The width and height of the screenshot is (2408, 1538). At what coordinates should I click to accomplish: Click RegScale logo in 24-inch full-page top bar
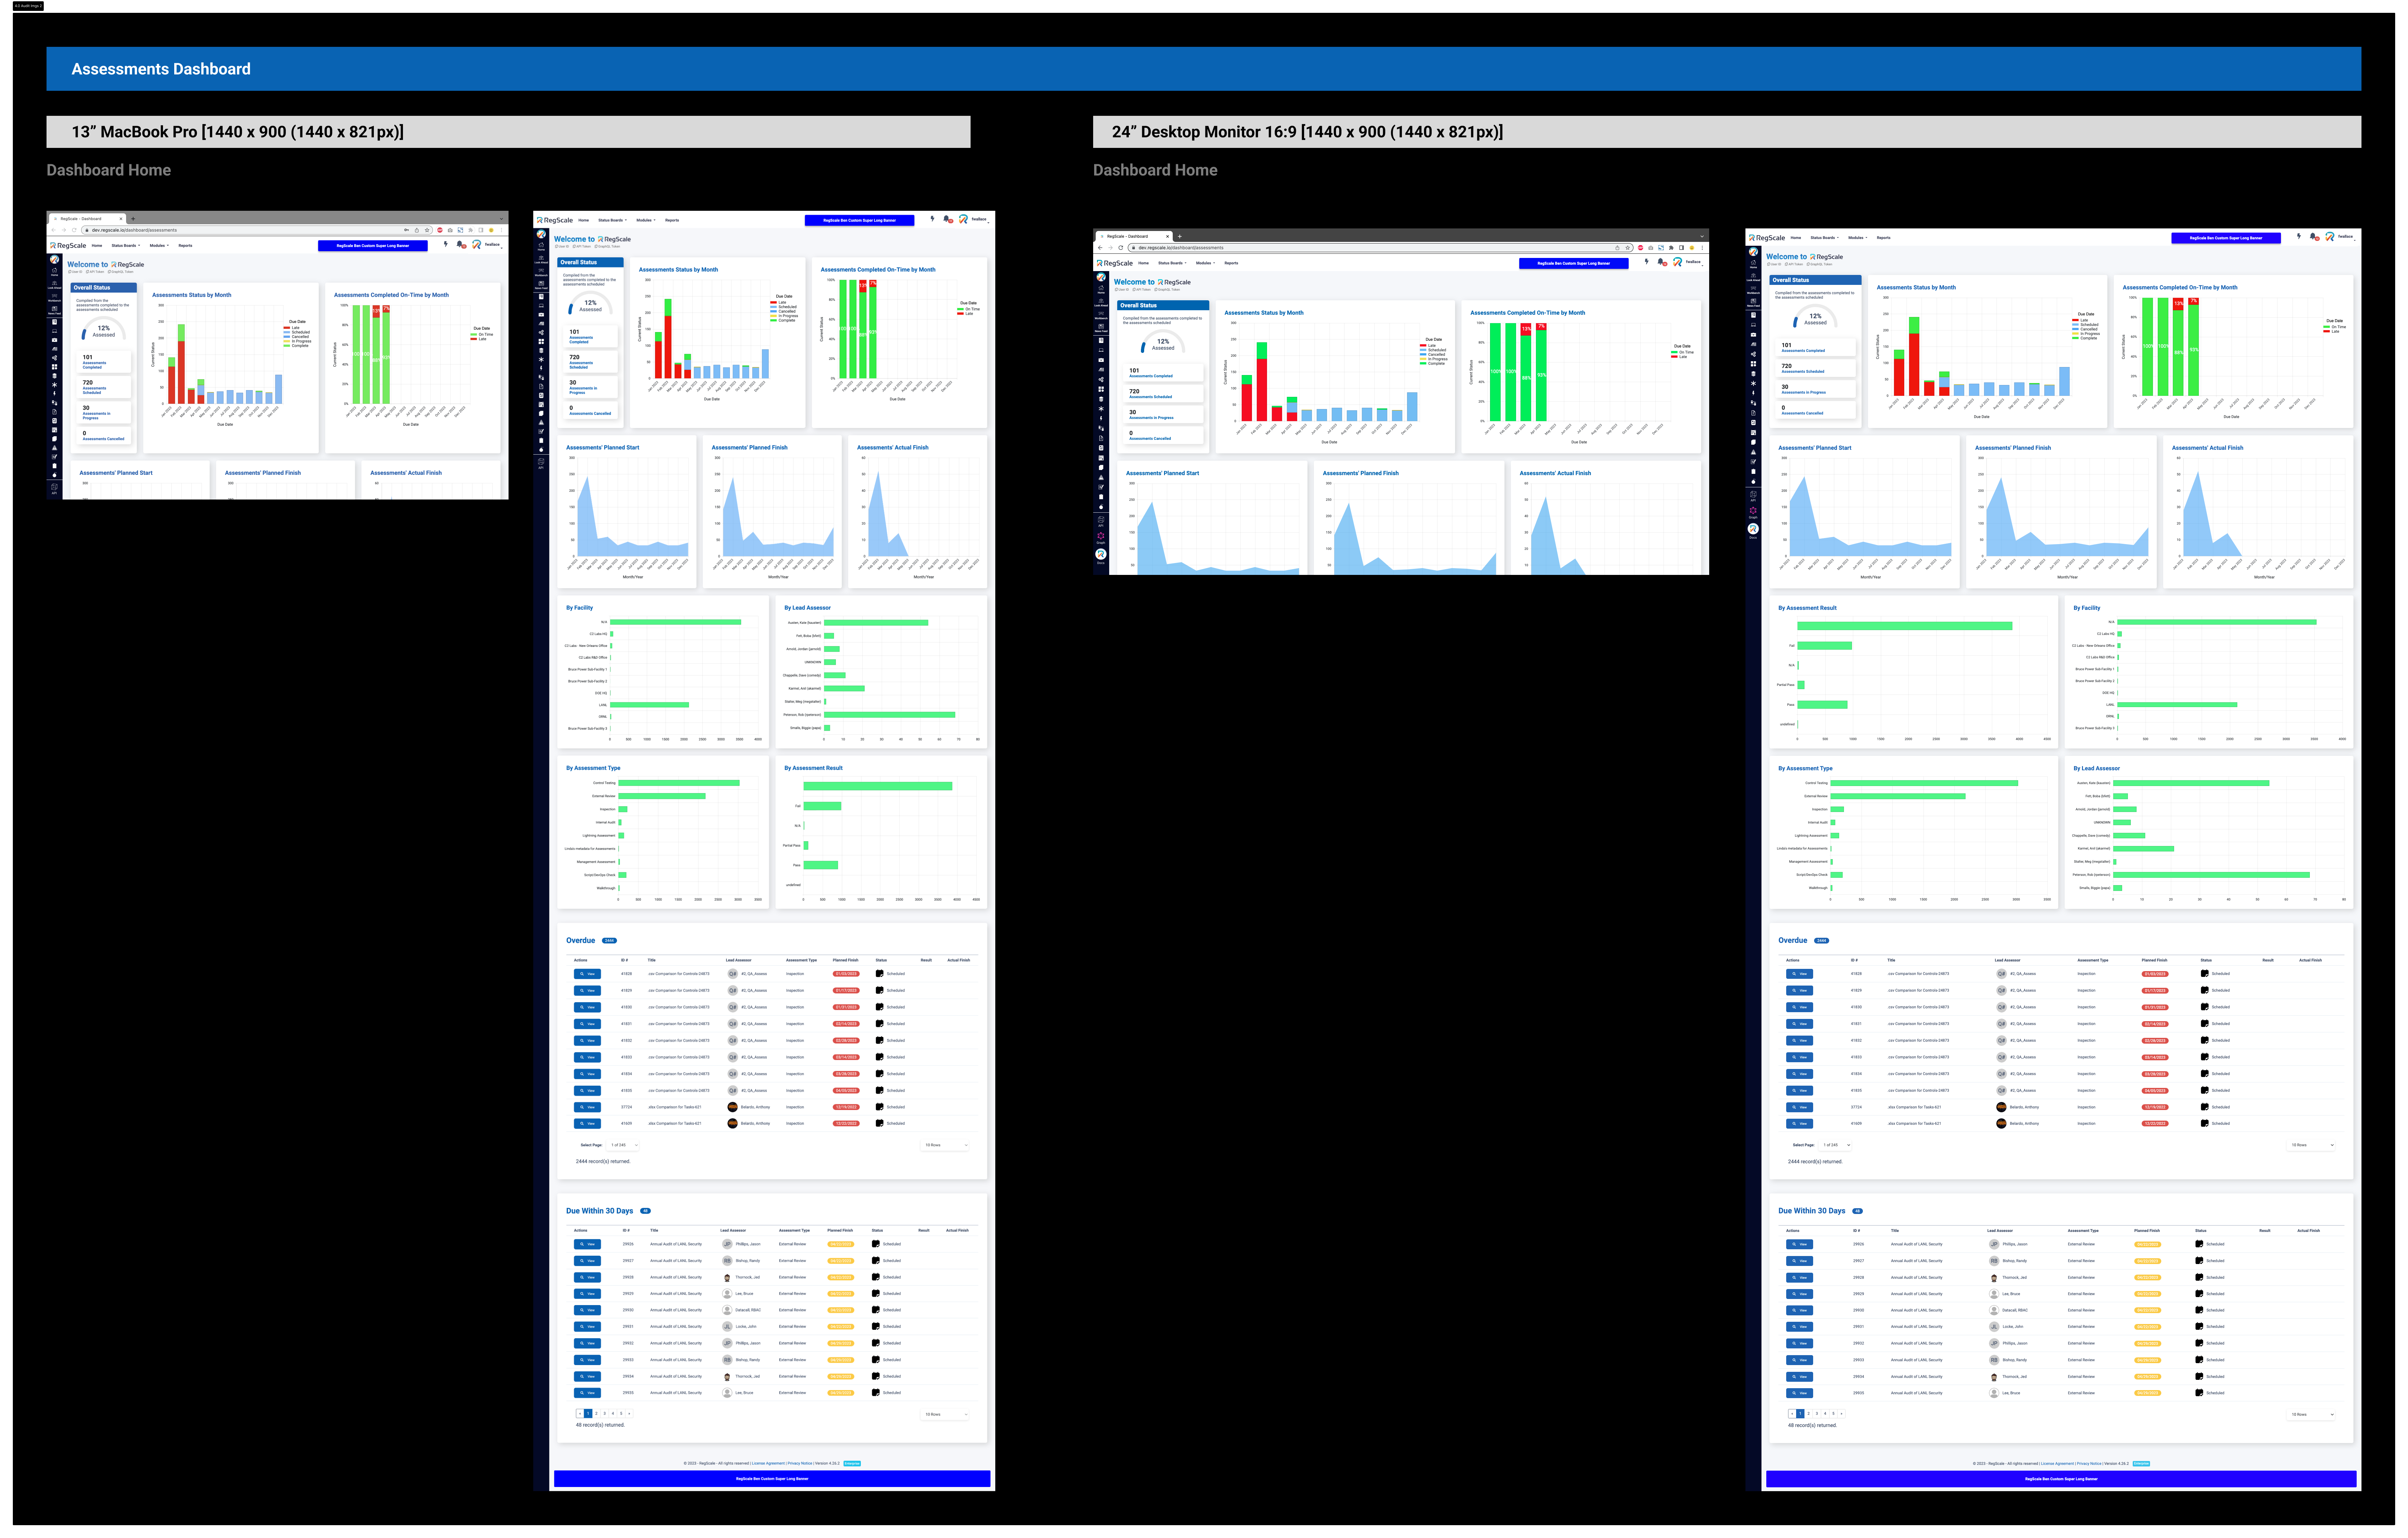click(1767, 238)
